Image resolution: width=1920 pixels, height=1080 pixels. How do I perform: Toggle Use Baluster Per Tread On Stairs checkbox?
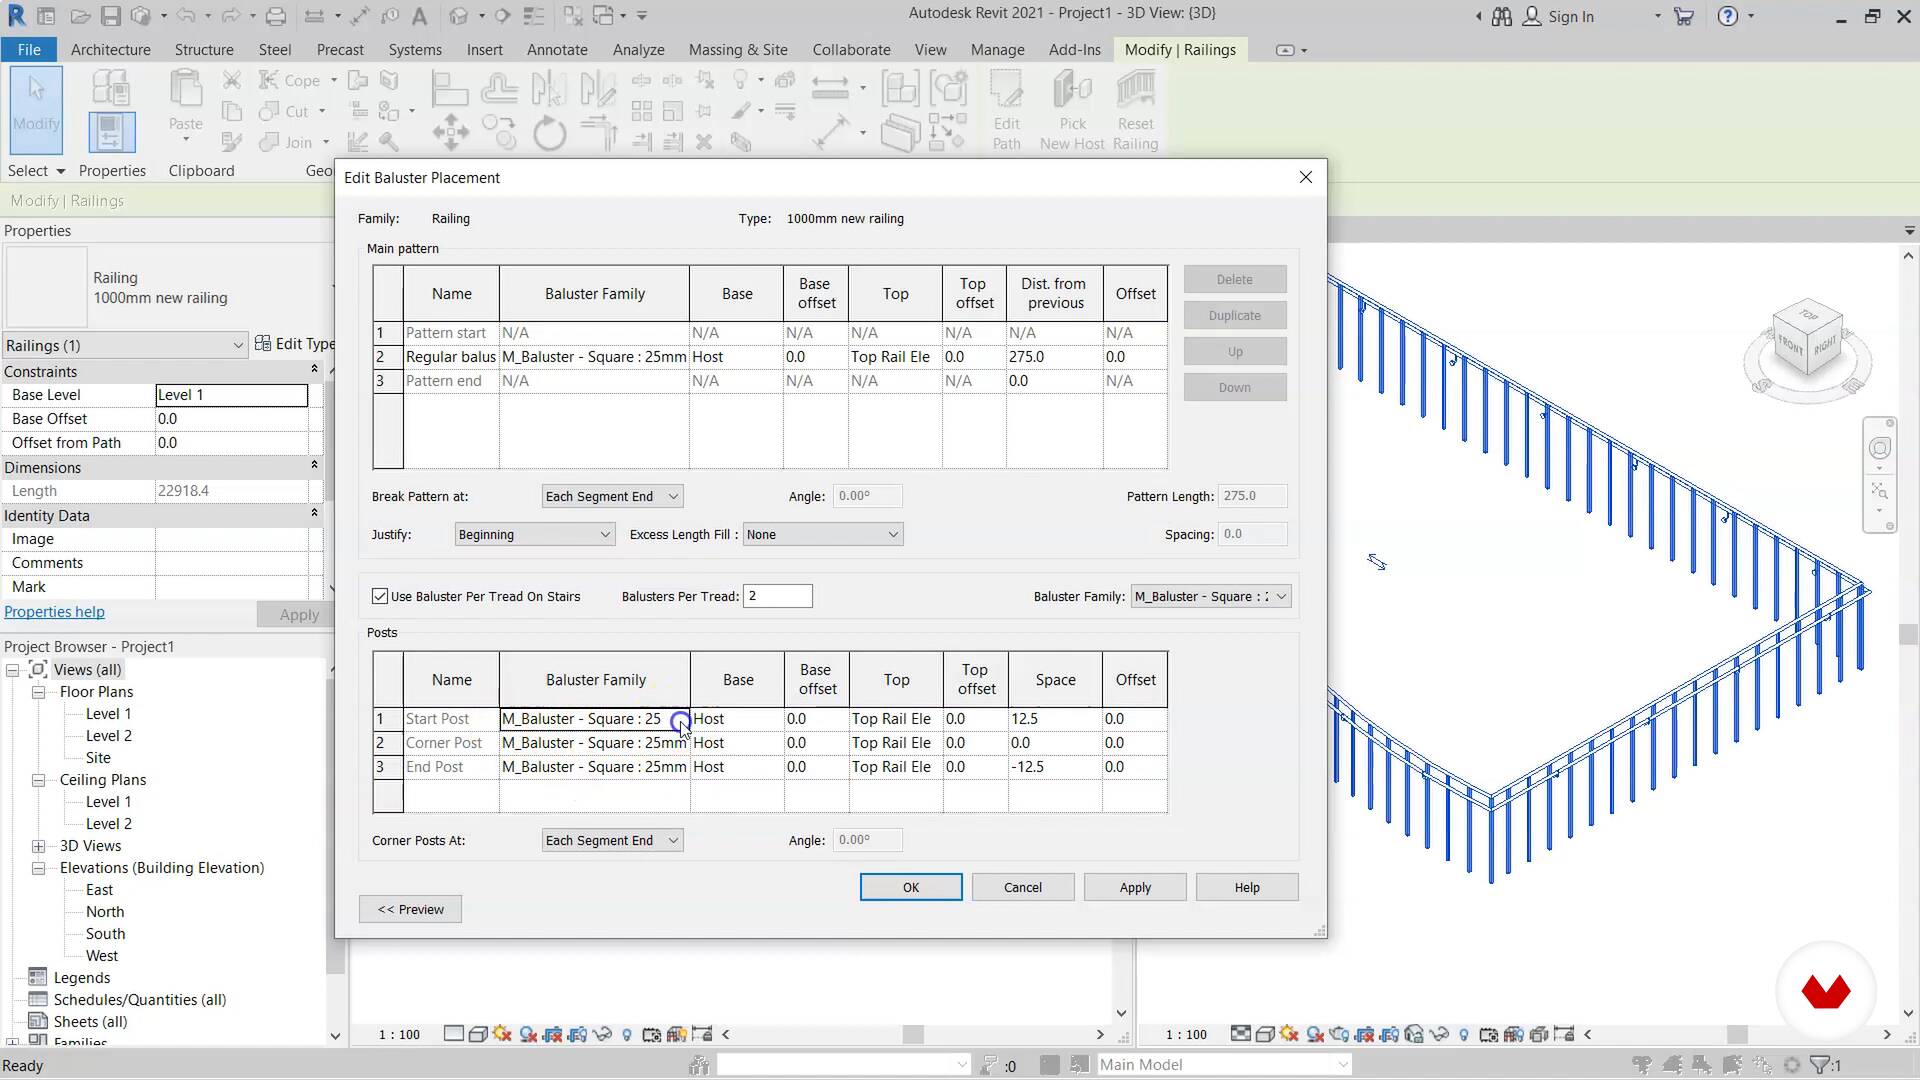(380, 596)
